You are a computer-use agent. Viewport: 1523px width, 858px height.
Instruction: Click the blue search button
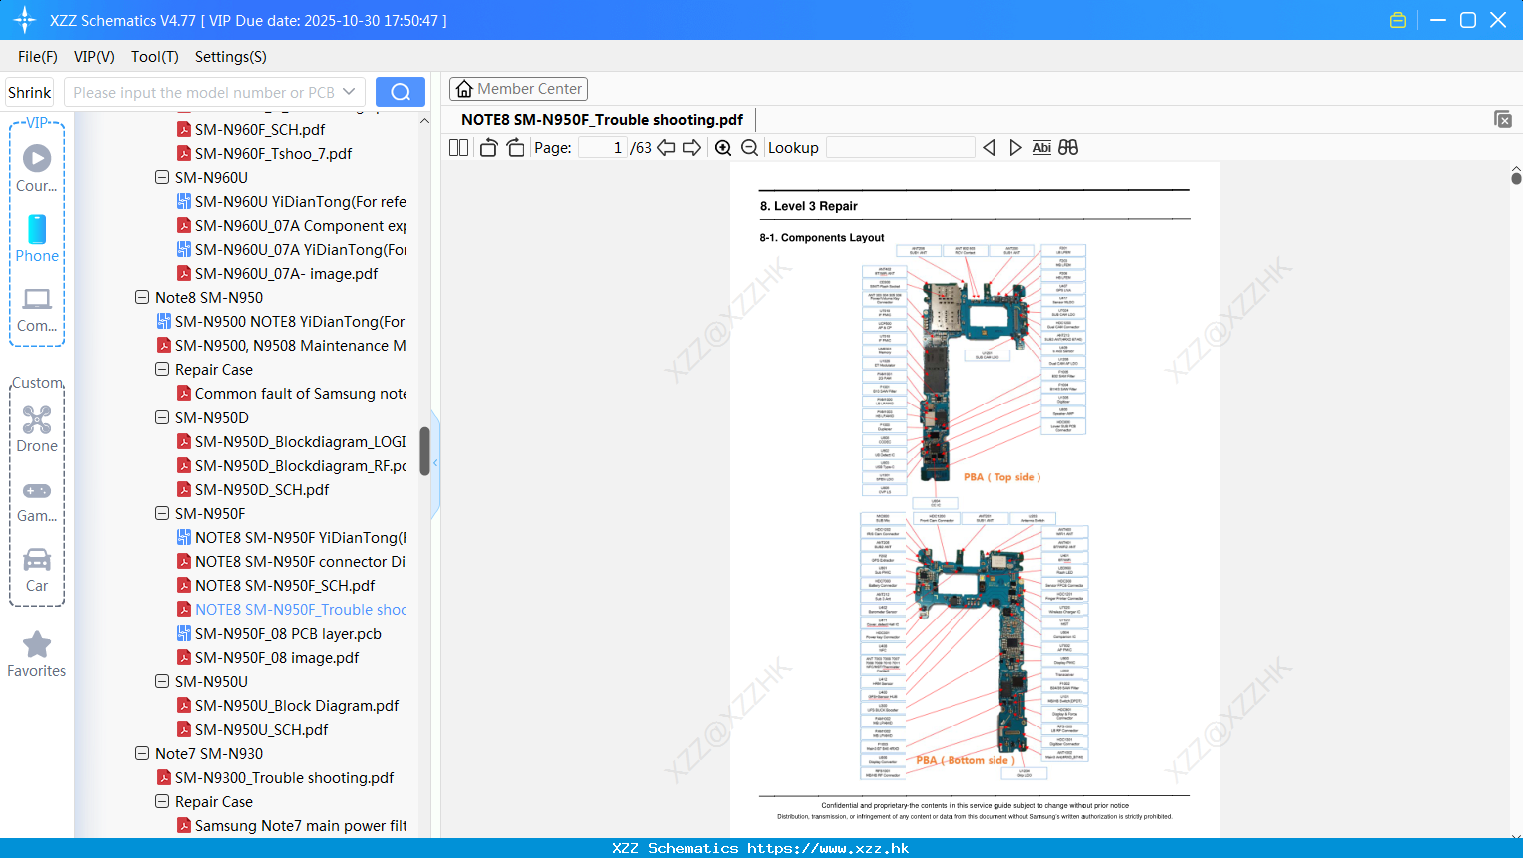tap(400, 92)
